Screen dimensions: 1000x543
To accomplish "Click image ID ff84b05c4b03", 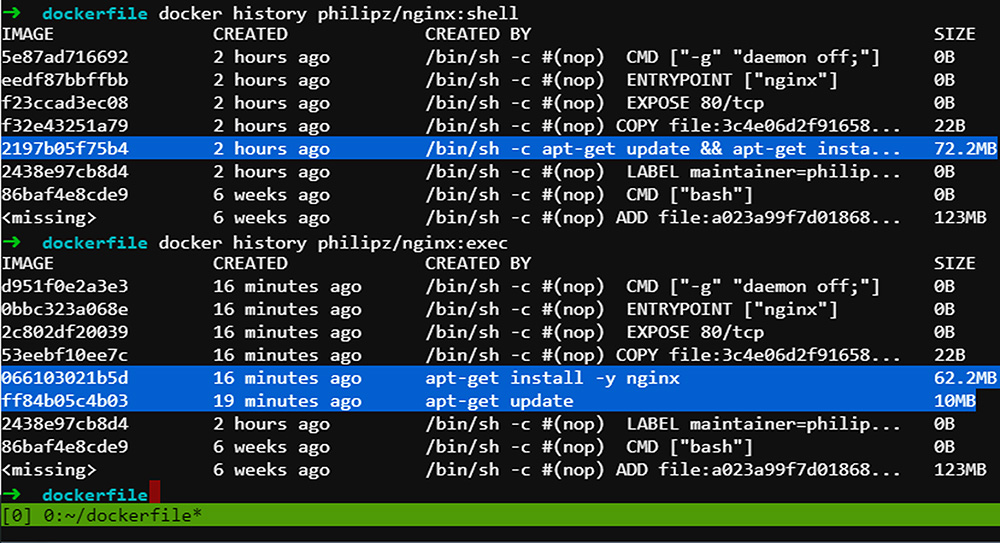I will 65,401.
